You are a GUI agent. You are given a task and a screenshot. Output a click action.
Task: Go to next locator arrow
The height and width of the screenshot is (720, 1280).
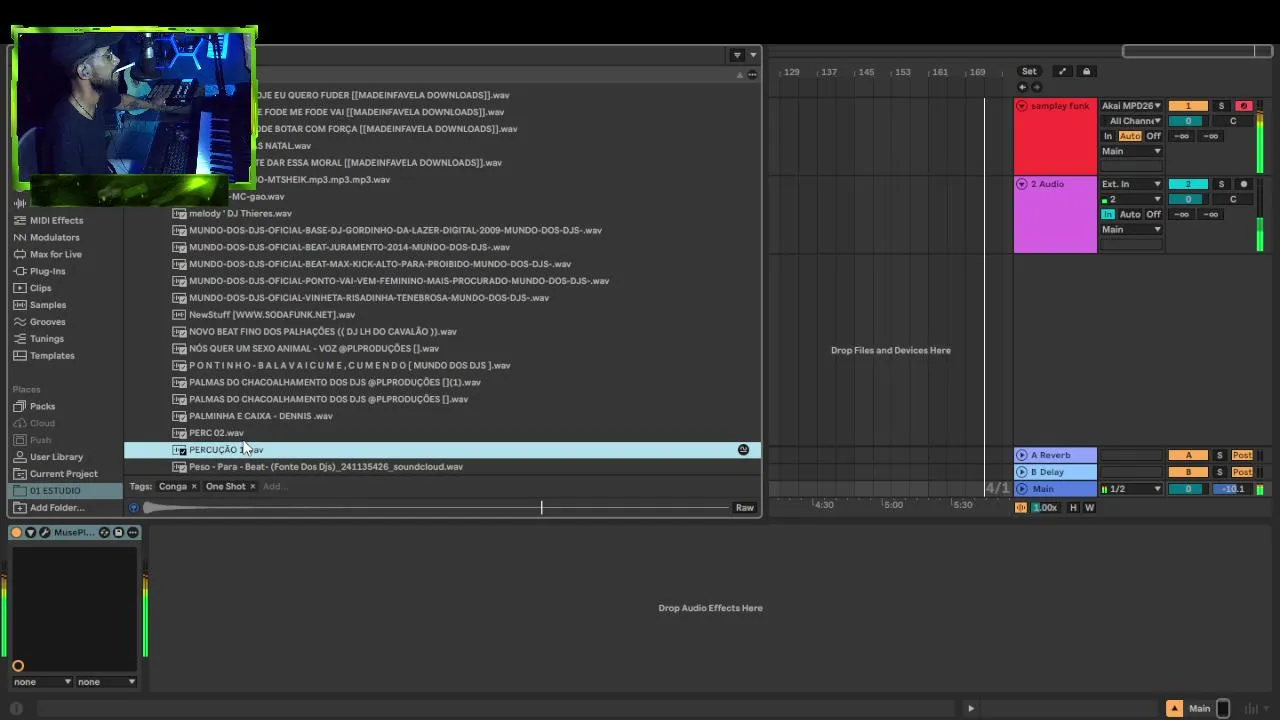click(1035, 87)
